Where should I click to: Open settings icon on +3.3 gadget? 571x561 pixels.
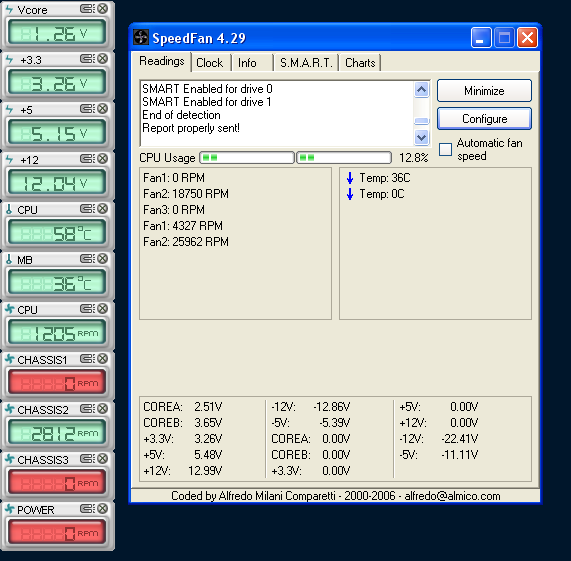(87, 58)
